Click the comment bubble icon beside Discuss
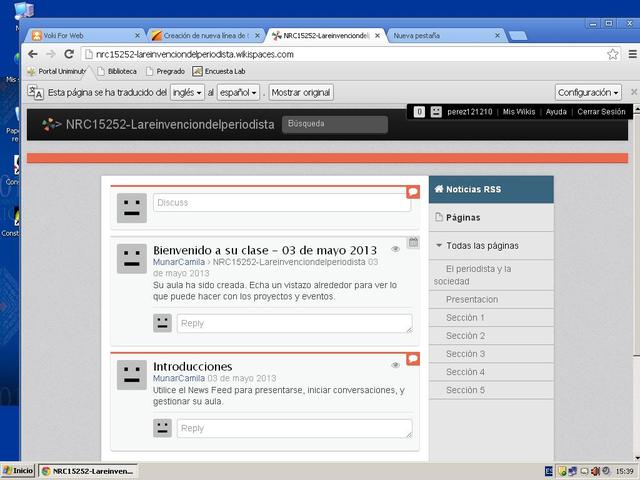This screenshot has height=480, width=640. (413, 192)
